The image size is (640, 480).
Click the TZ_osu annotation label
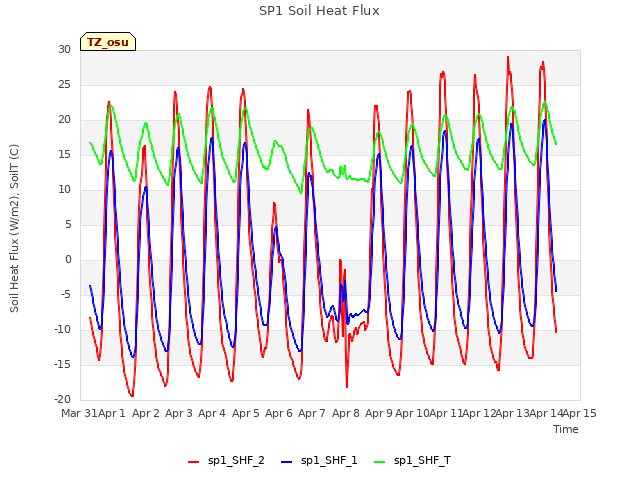click(x=108, y=42)
